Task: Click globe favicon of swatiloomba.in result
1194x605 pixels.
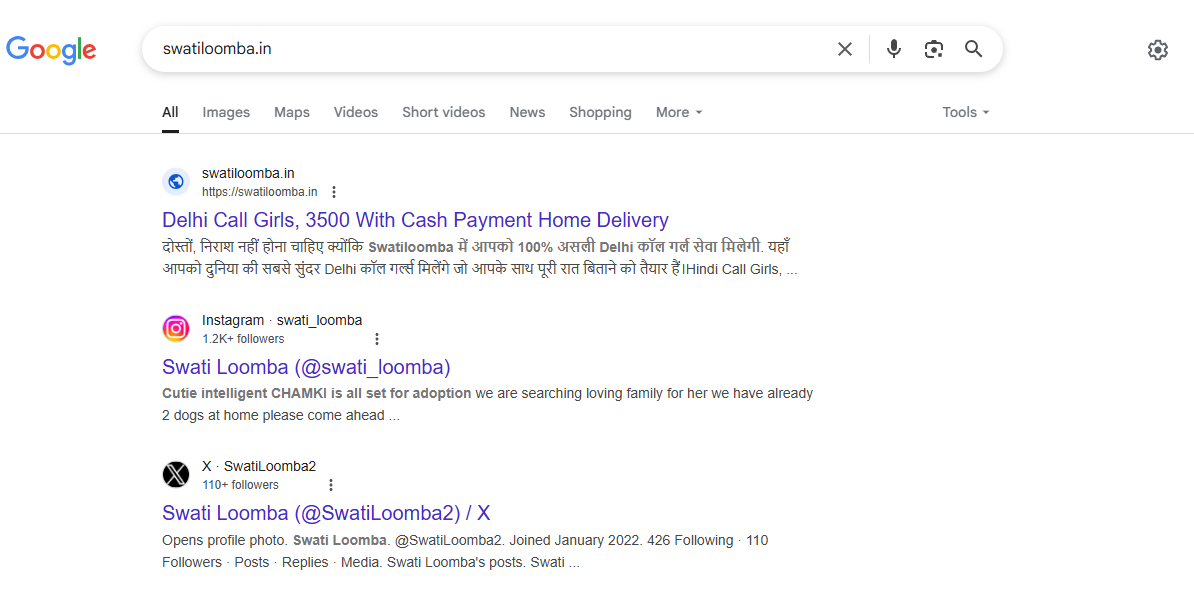Action: click(176, 182)
